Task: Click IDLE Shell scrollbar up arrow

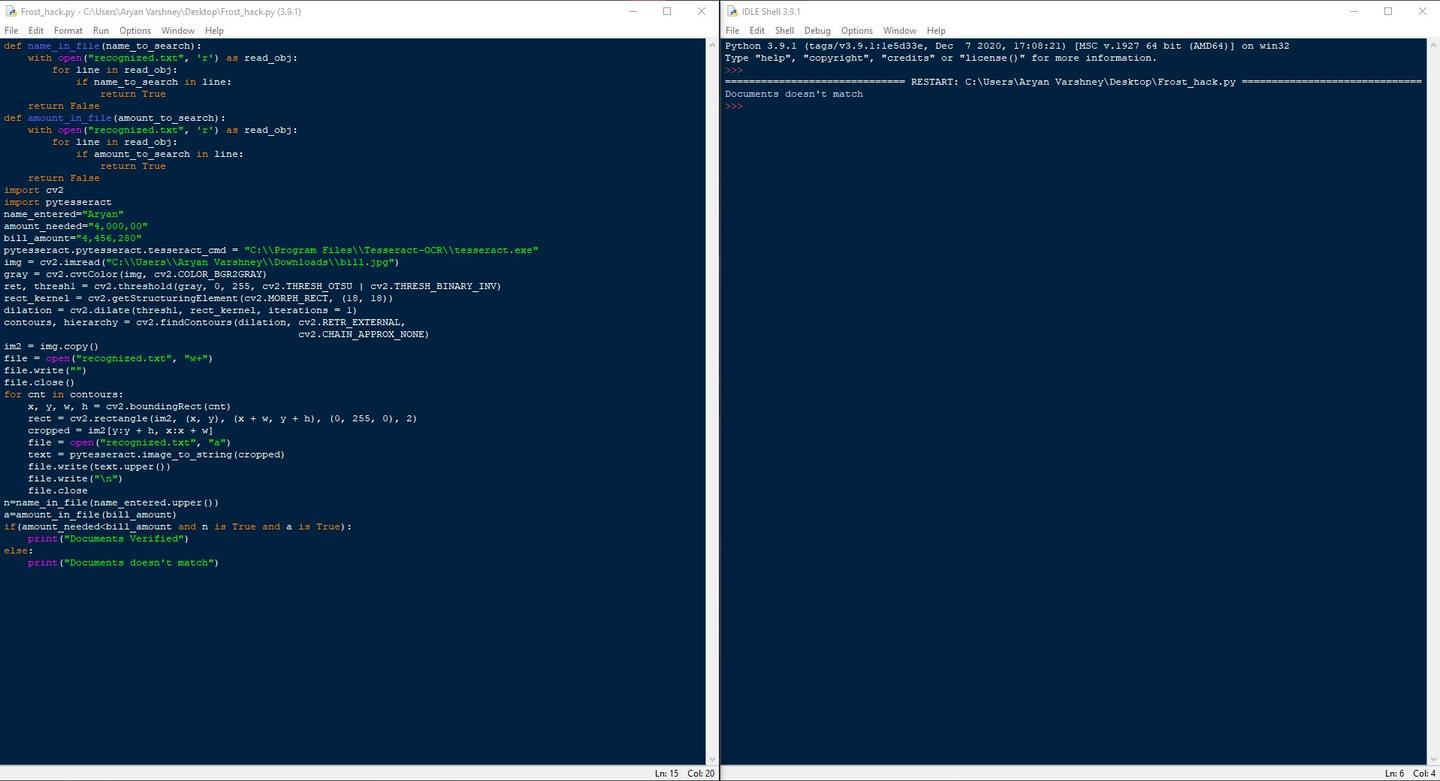Action: 1433,45
